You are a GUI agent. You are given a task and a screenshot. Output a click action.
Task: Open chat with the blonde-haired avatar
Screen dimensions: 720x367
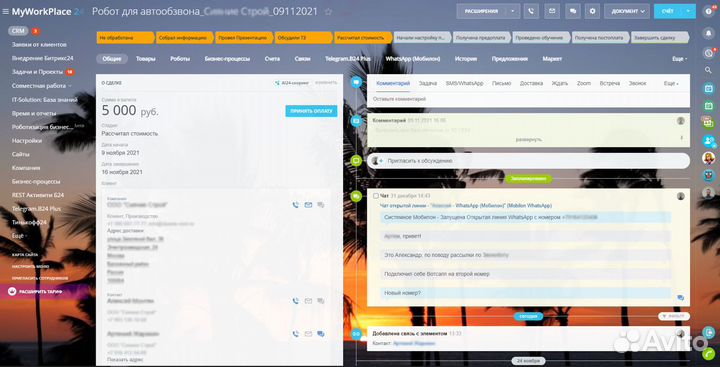click(x=709, y=158)
